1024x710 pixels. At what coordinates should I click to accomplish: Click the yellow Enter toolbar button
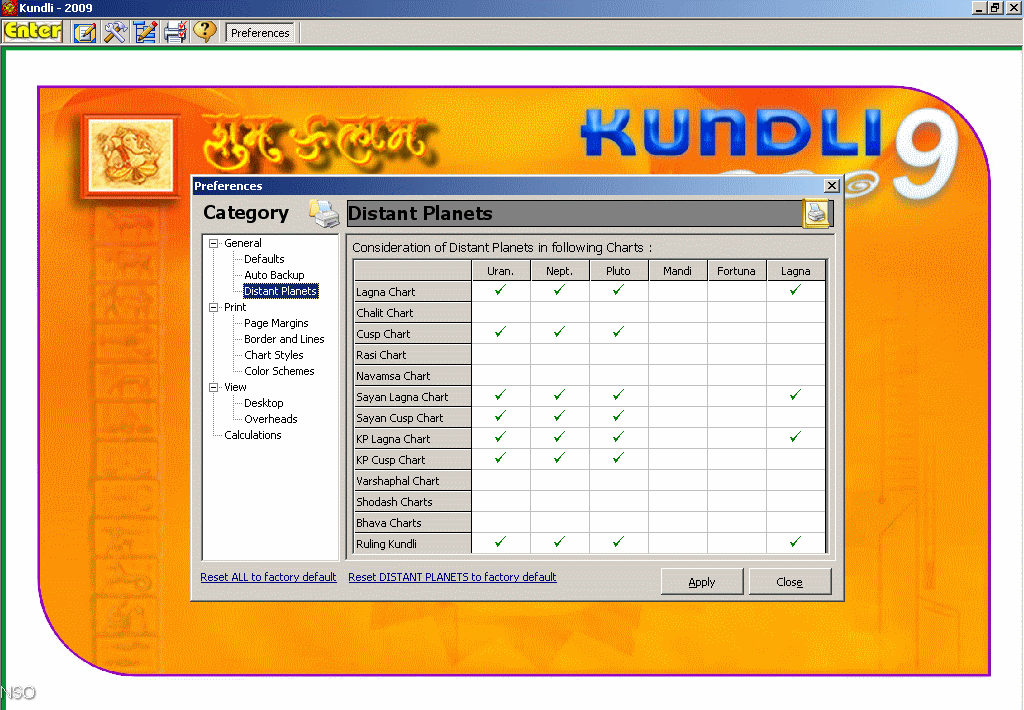point(33,32)
